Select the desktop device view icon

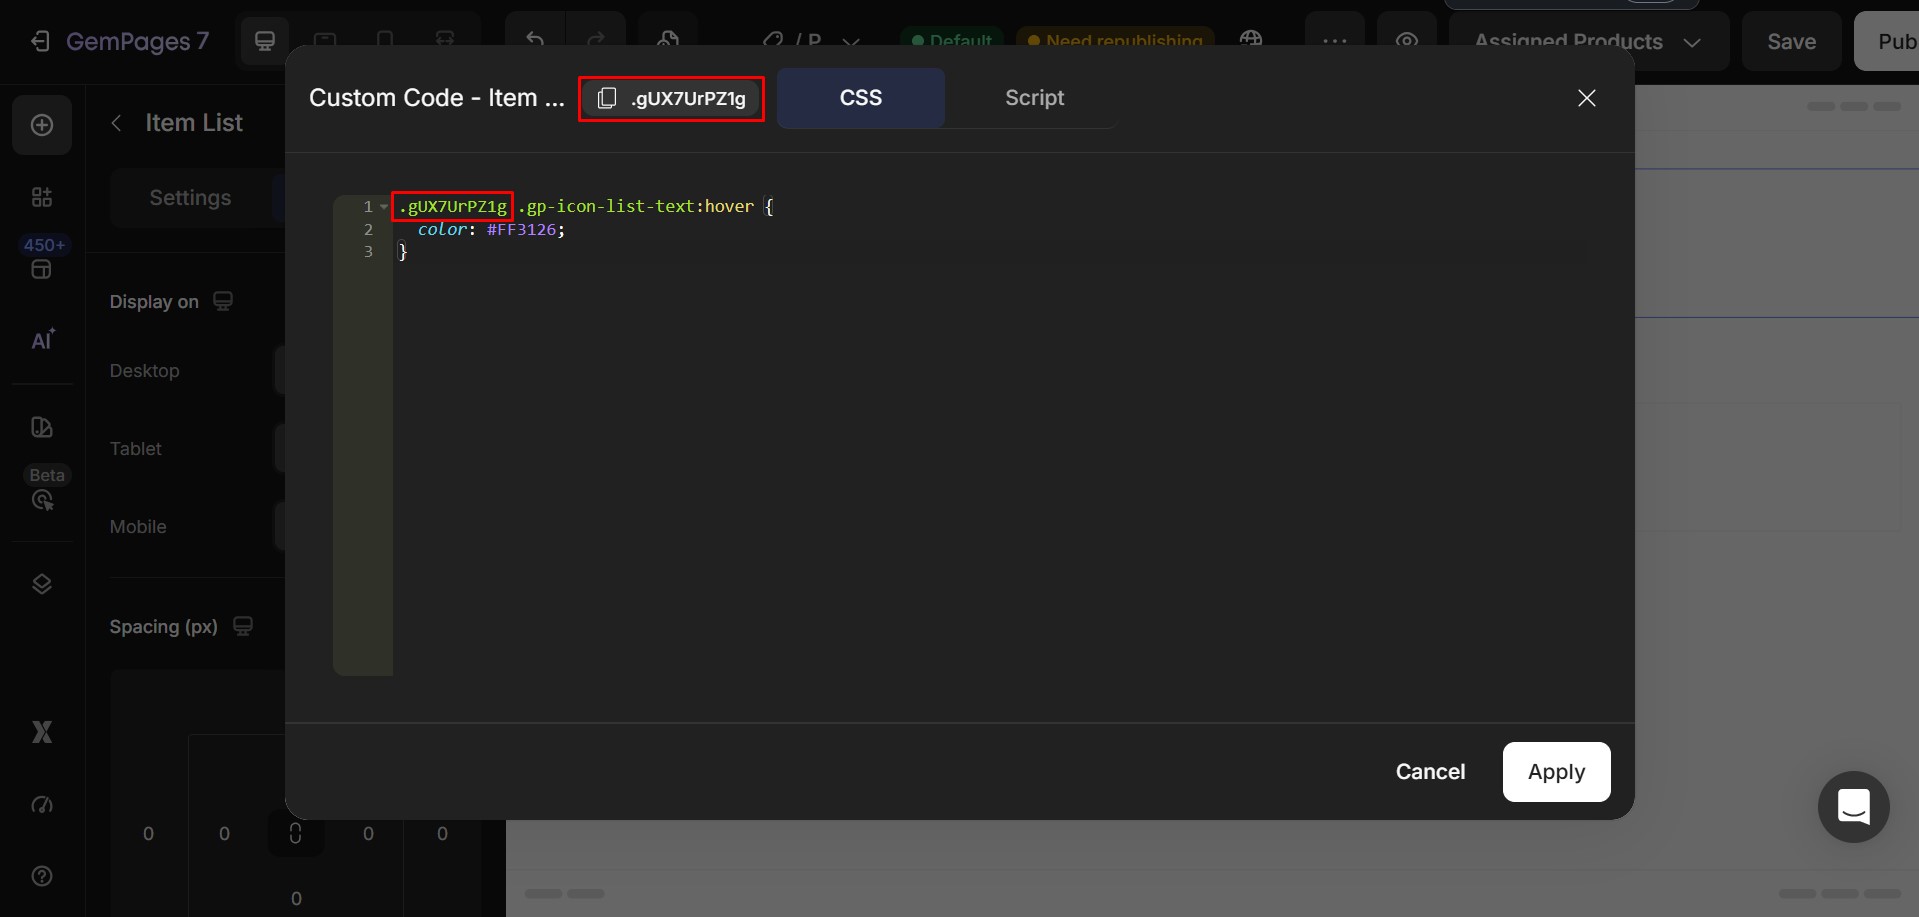265,41
